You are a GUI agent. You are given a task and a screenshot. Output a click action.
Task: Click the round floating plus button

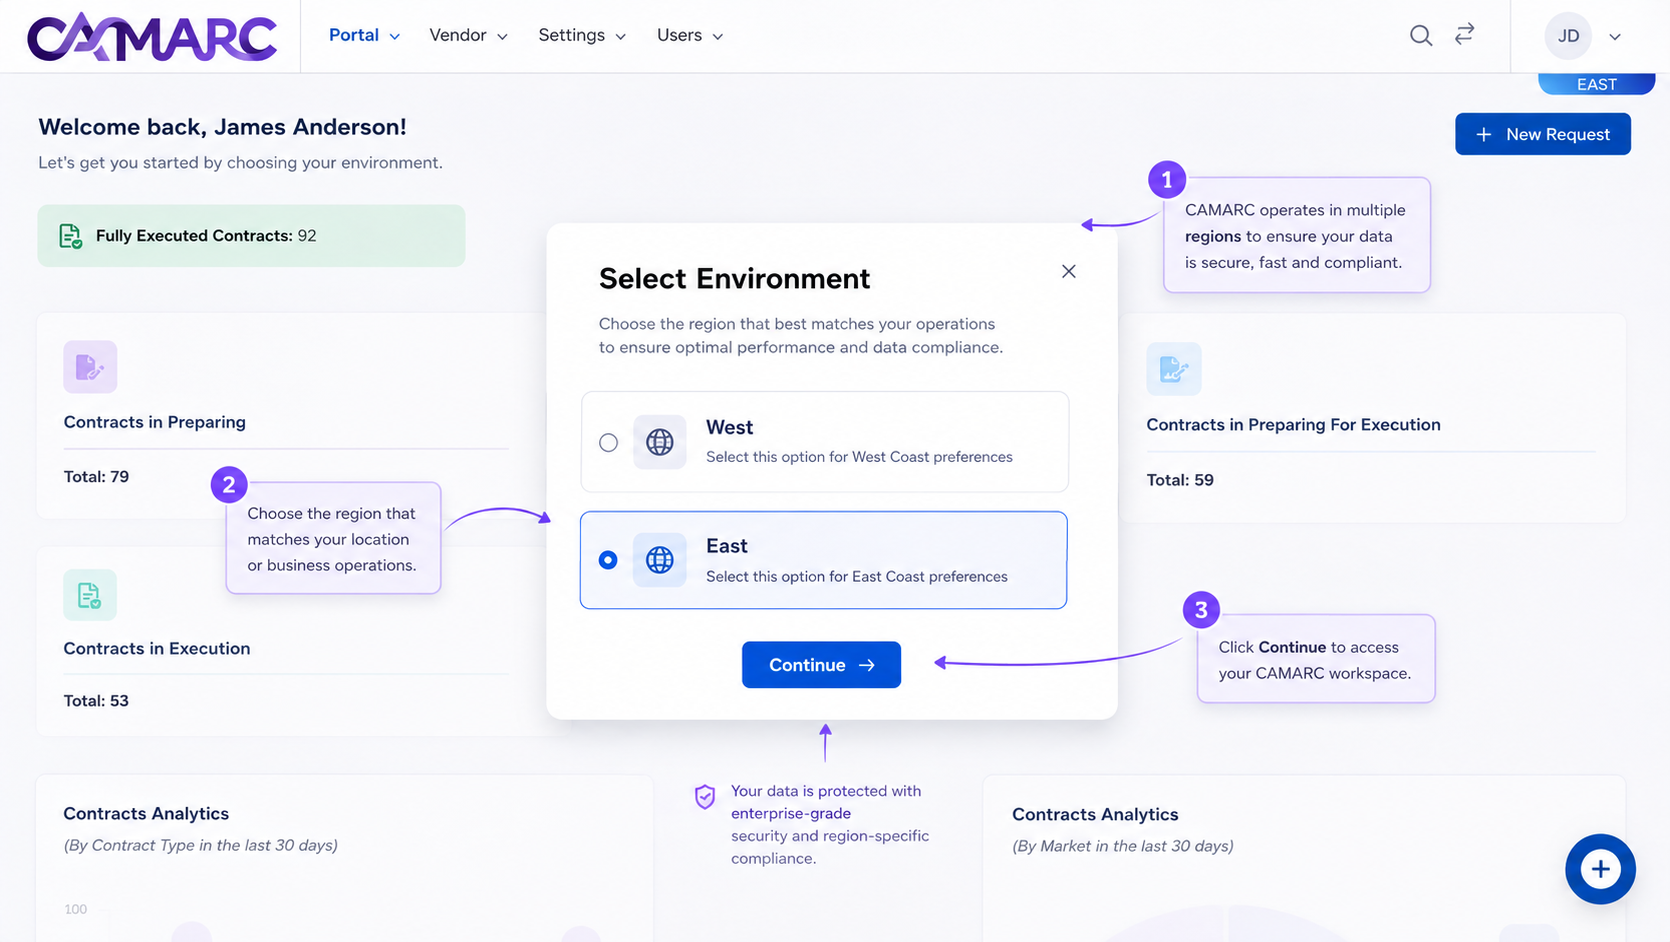pos(1600,869)
